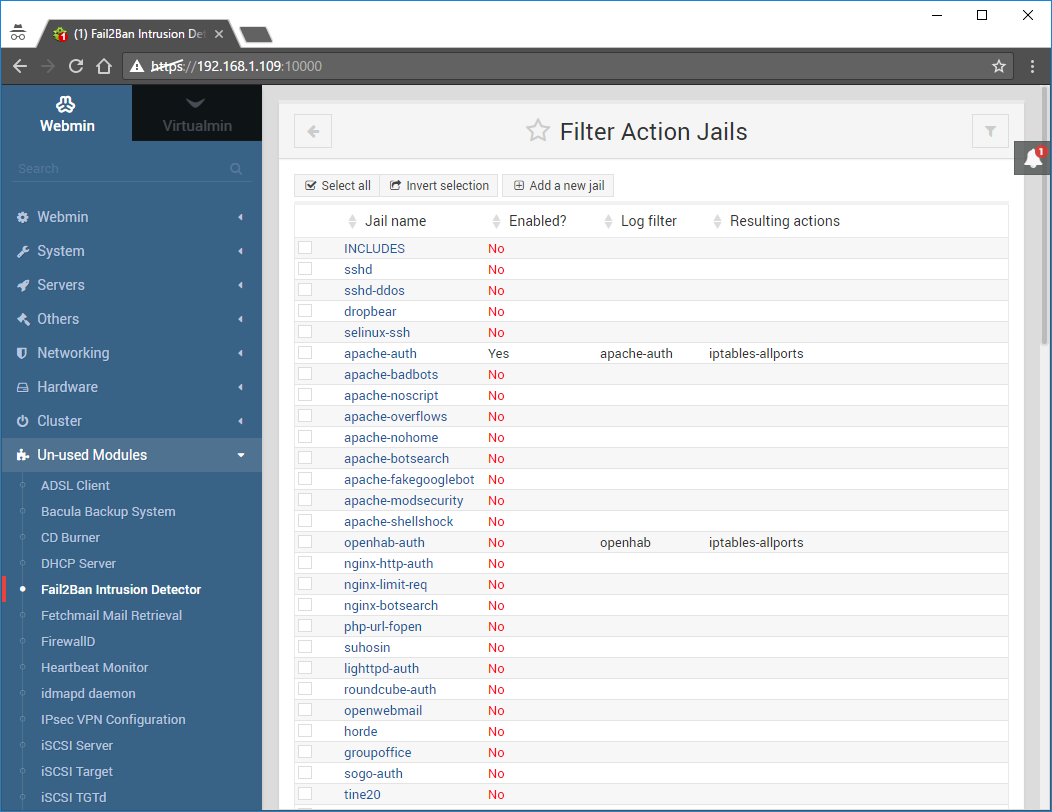
Task: Switch to the Virtualmin tab
Action: pos(197,113)
